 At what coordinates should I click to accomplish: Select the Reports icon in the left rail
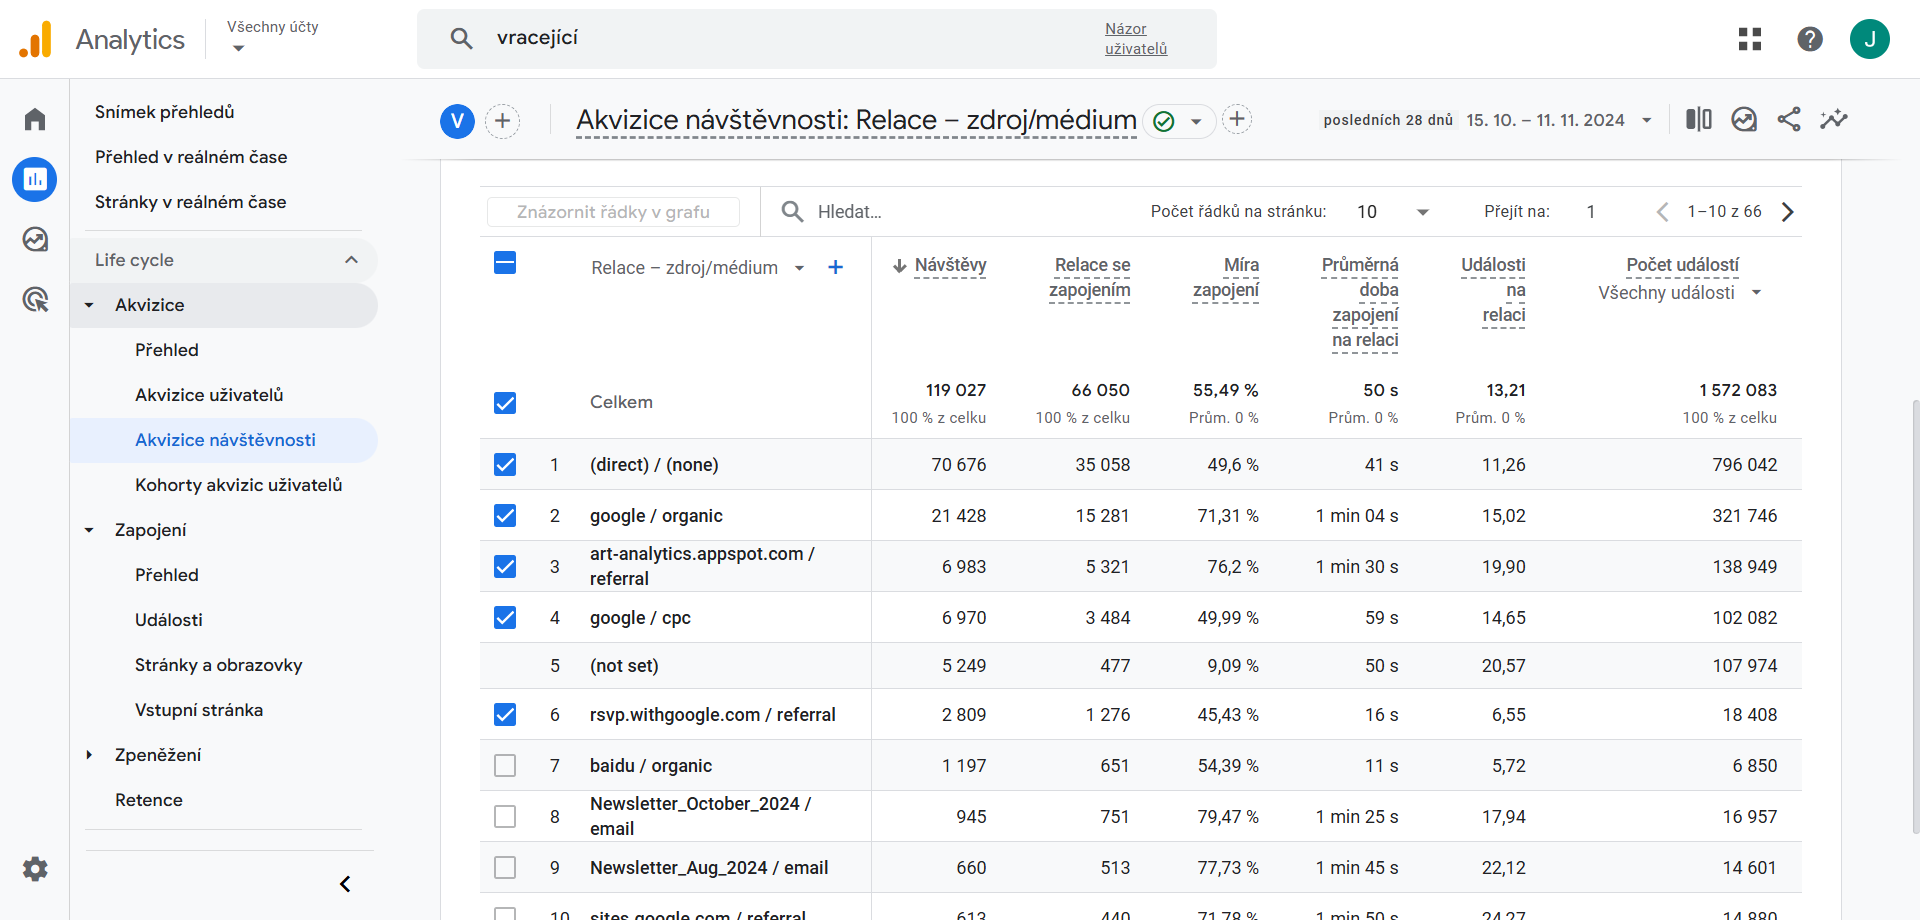[x=35, y=179]
